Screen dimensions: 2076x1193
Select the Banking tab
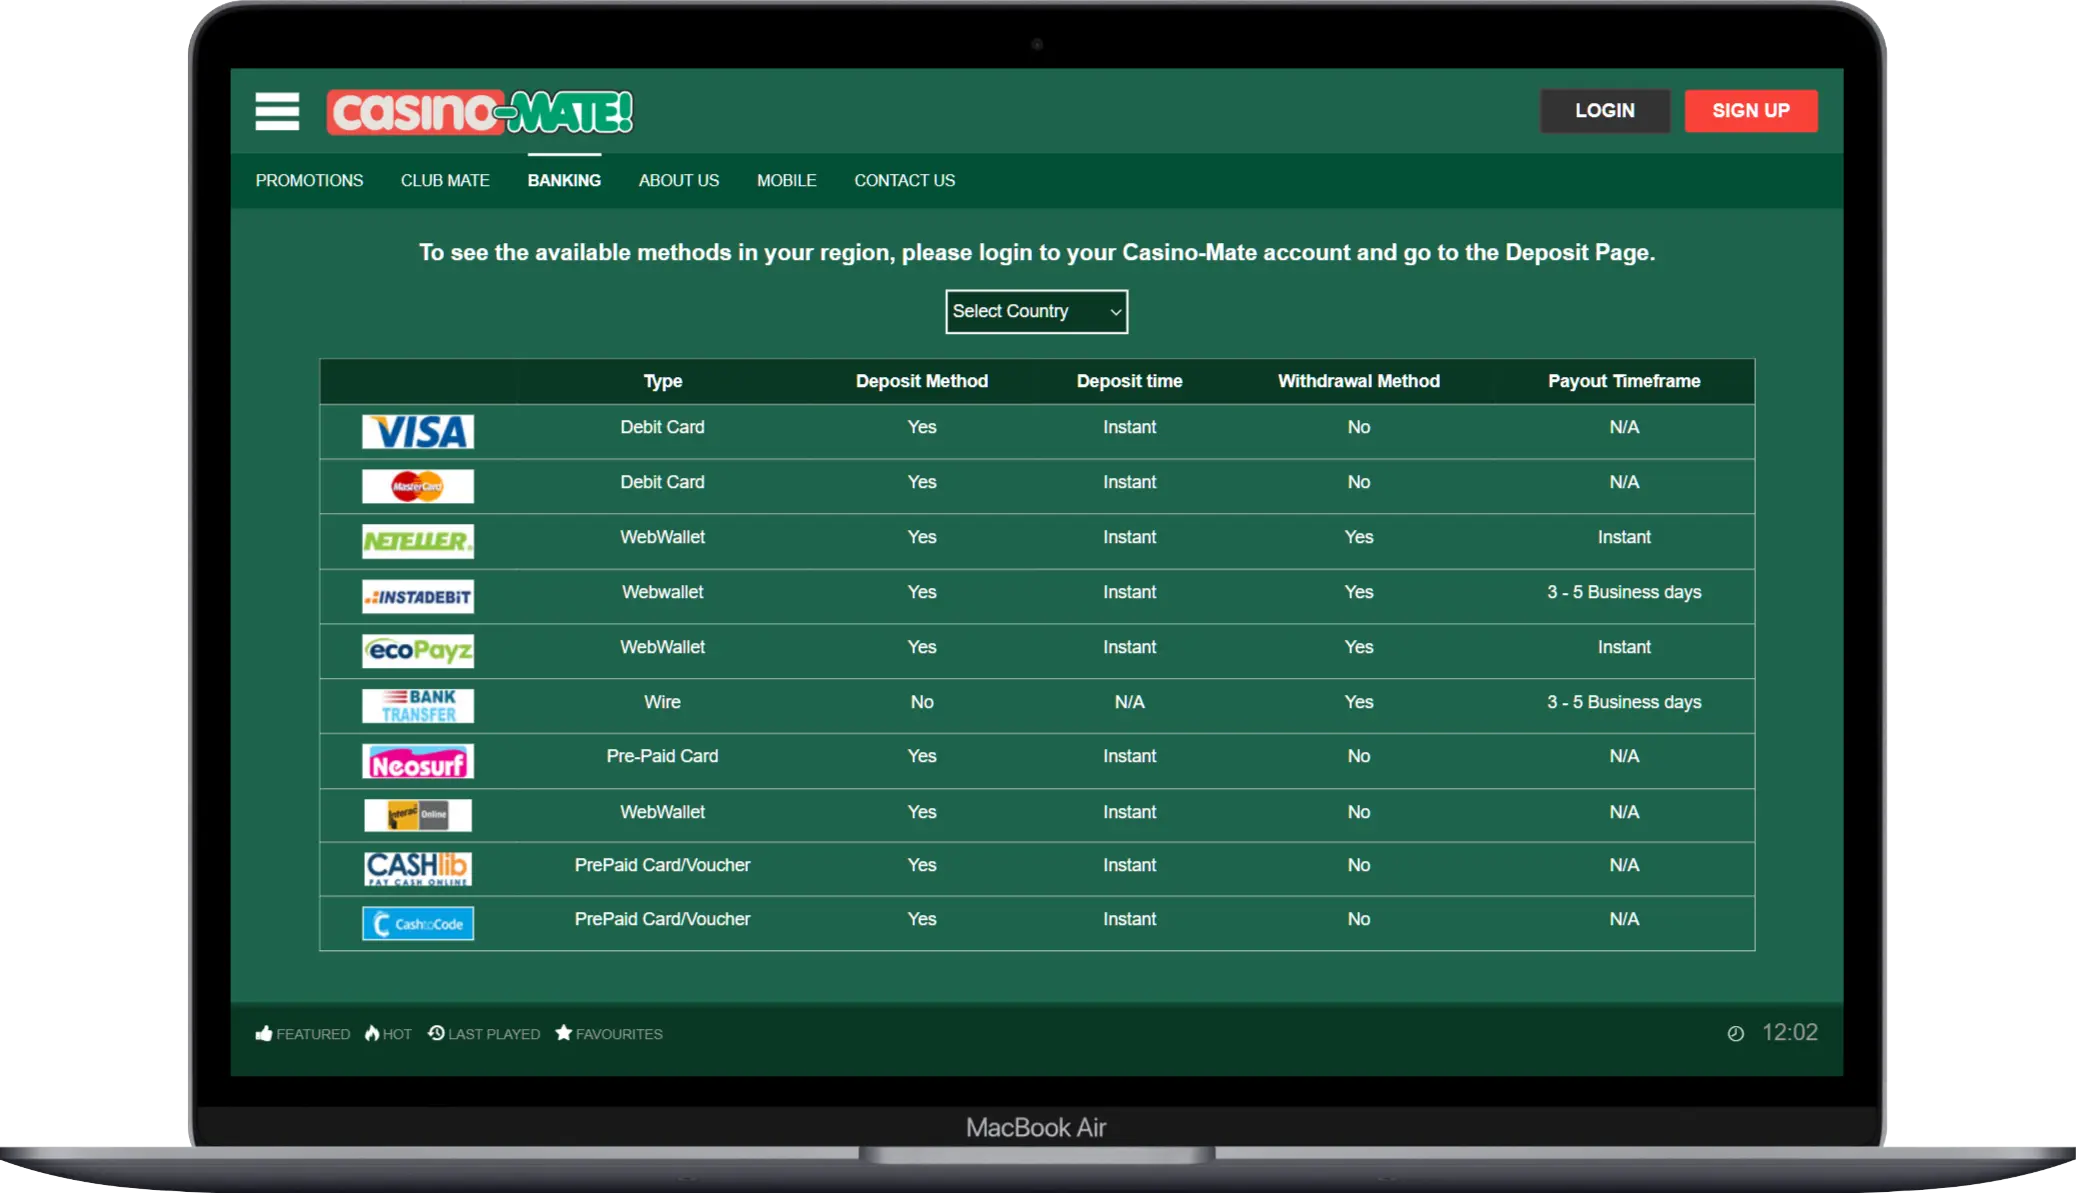tap(564, 181)
